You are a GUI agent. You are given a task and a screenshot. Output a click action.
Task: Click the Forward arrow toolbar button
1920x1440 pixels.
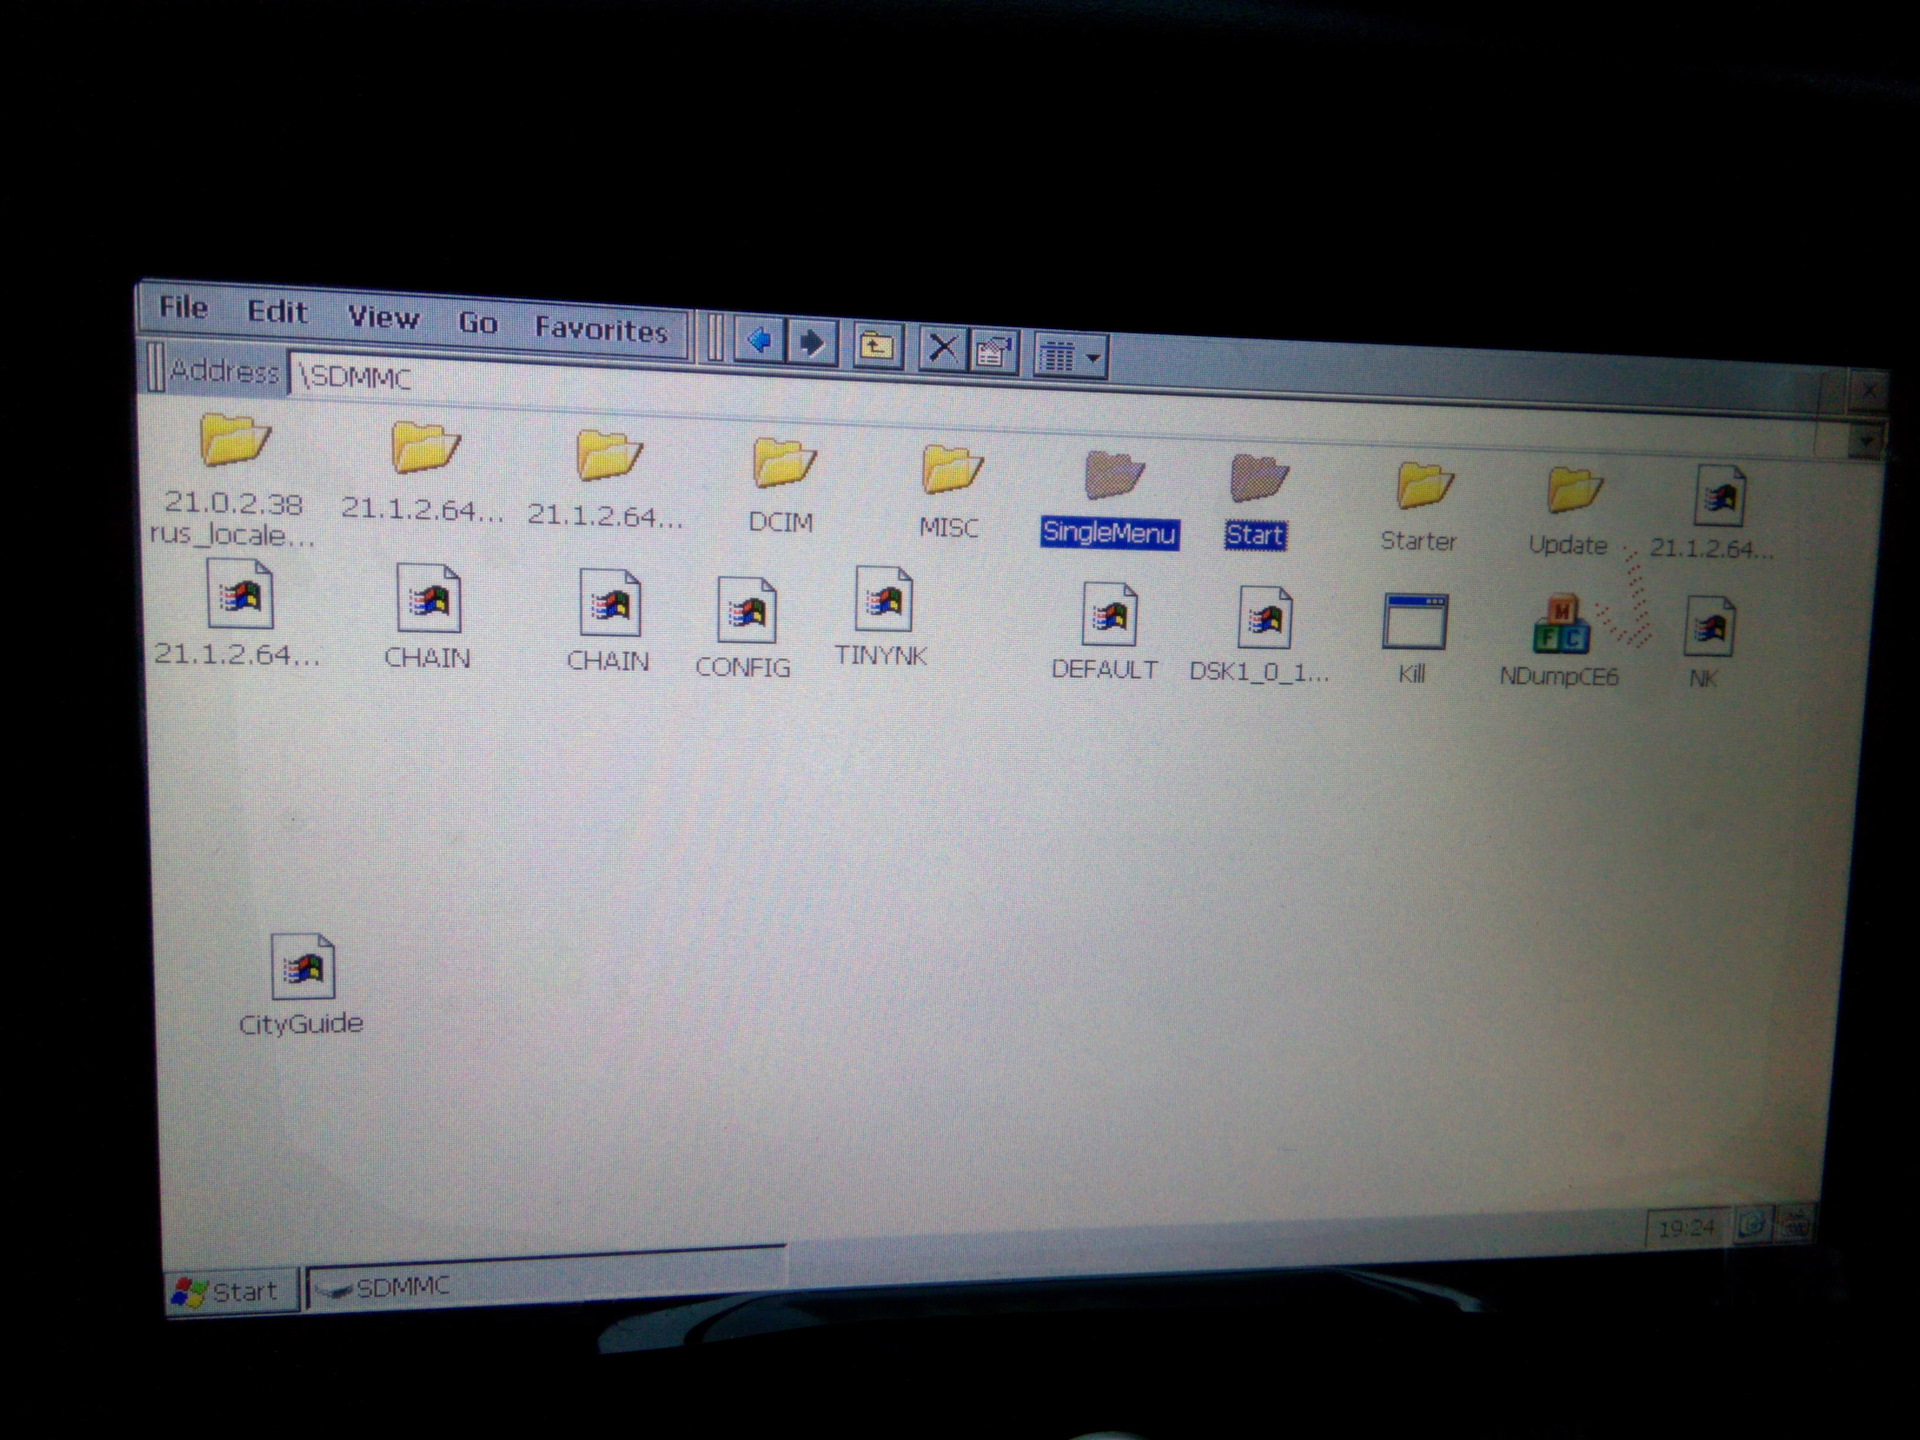(x=812, y=344)
